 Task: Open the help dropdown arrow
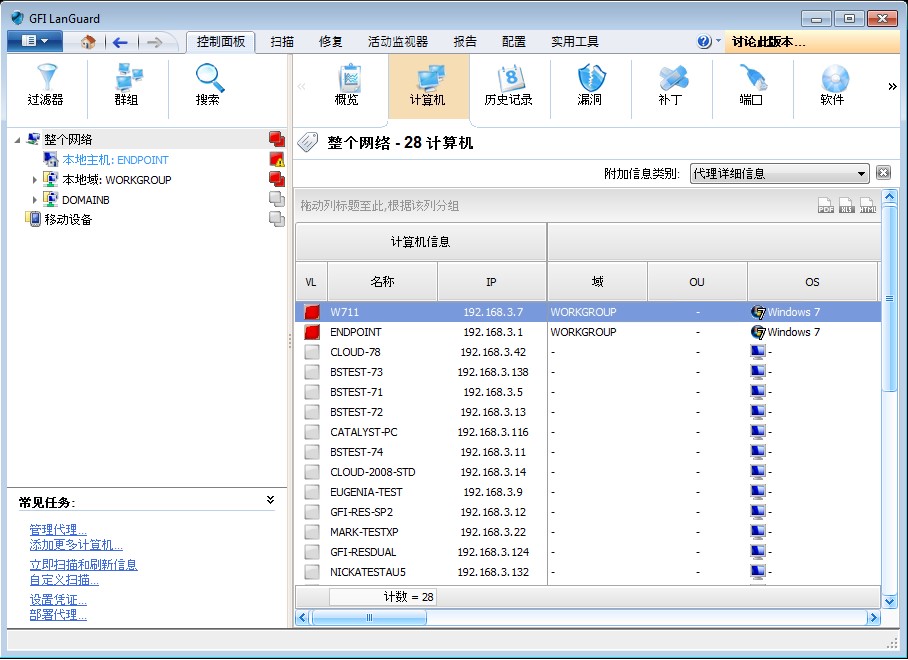pyautogui.click(x=718, y=41)
